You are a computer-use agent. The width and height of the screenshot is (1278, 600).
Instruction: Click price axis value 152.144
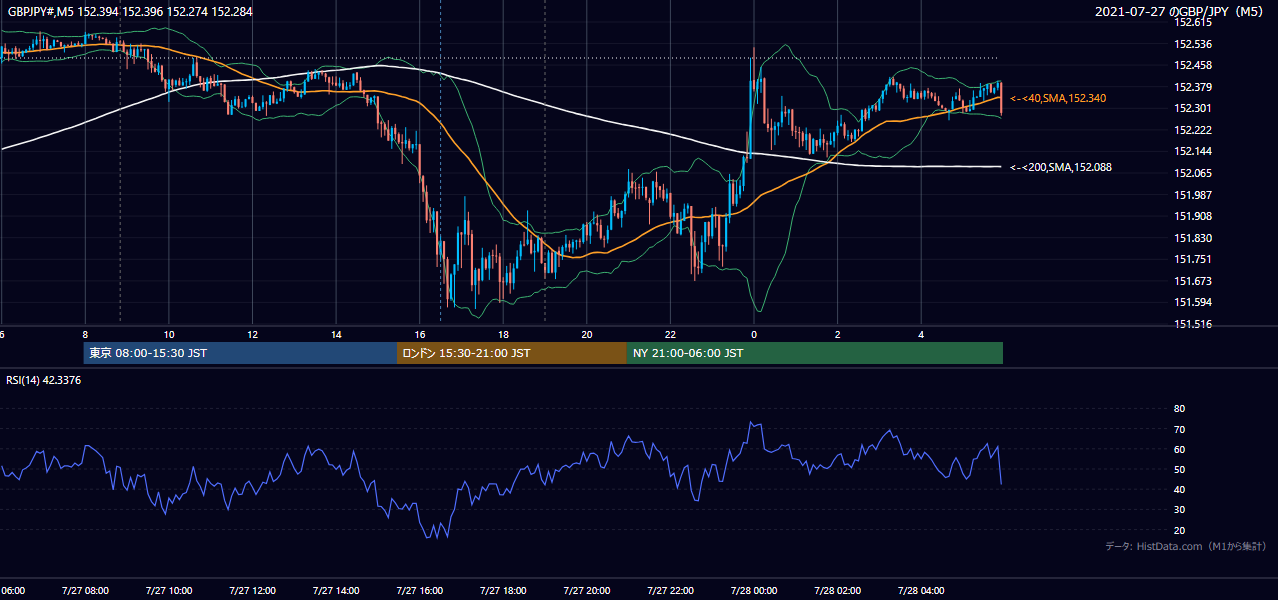tap(1192, 151)
